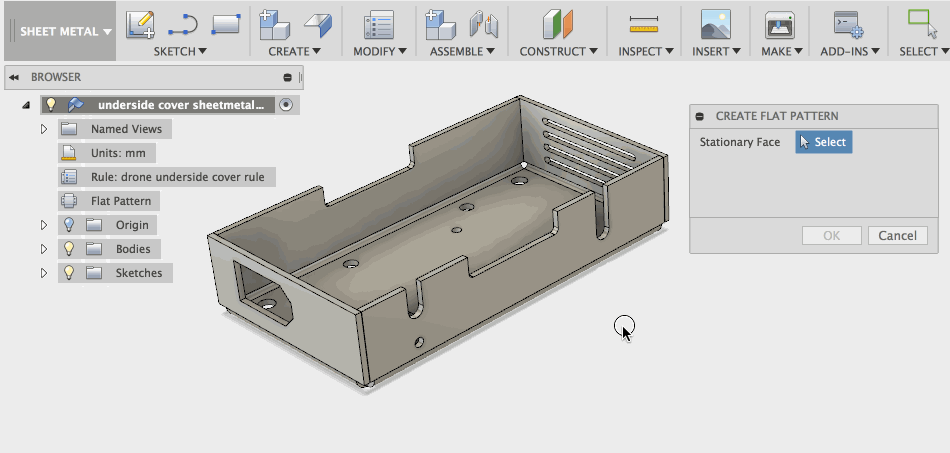Click the Create Sketch icon
950x453 pixels.
click(140, 24)
